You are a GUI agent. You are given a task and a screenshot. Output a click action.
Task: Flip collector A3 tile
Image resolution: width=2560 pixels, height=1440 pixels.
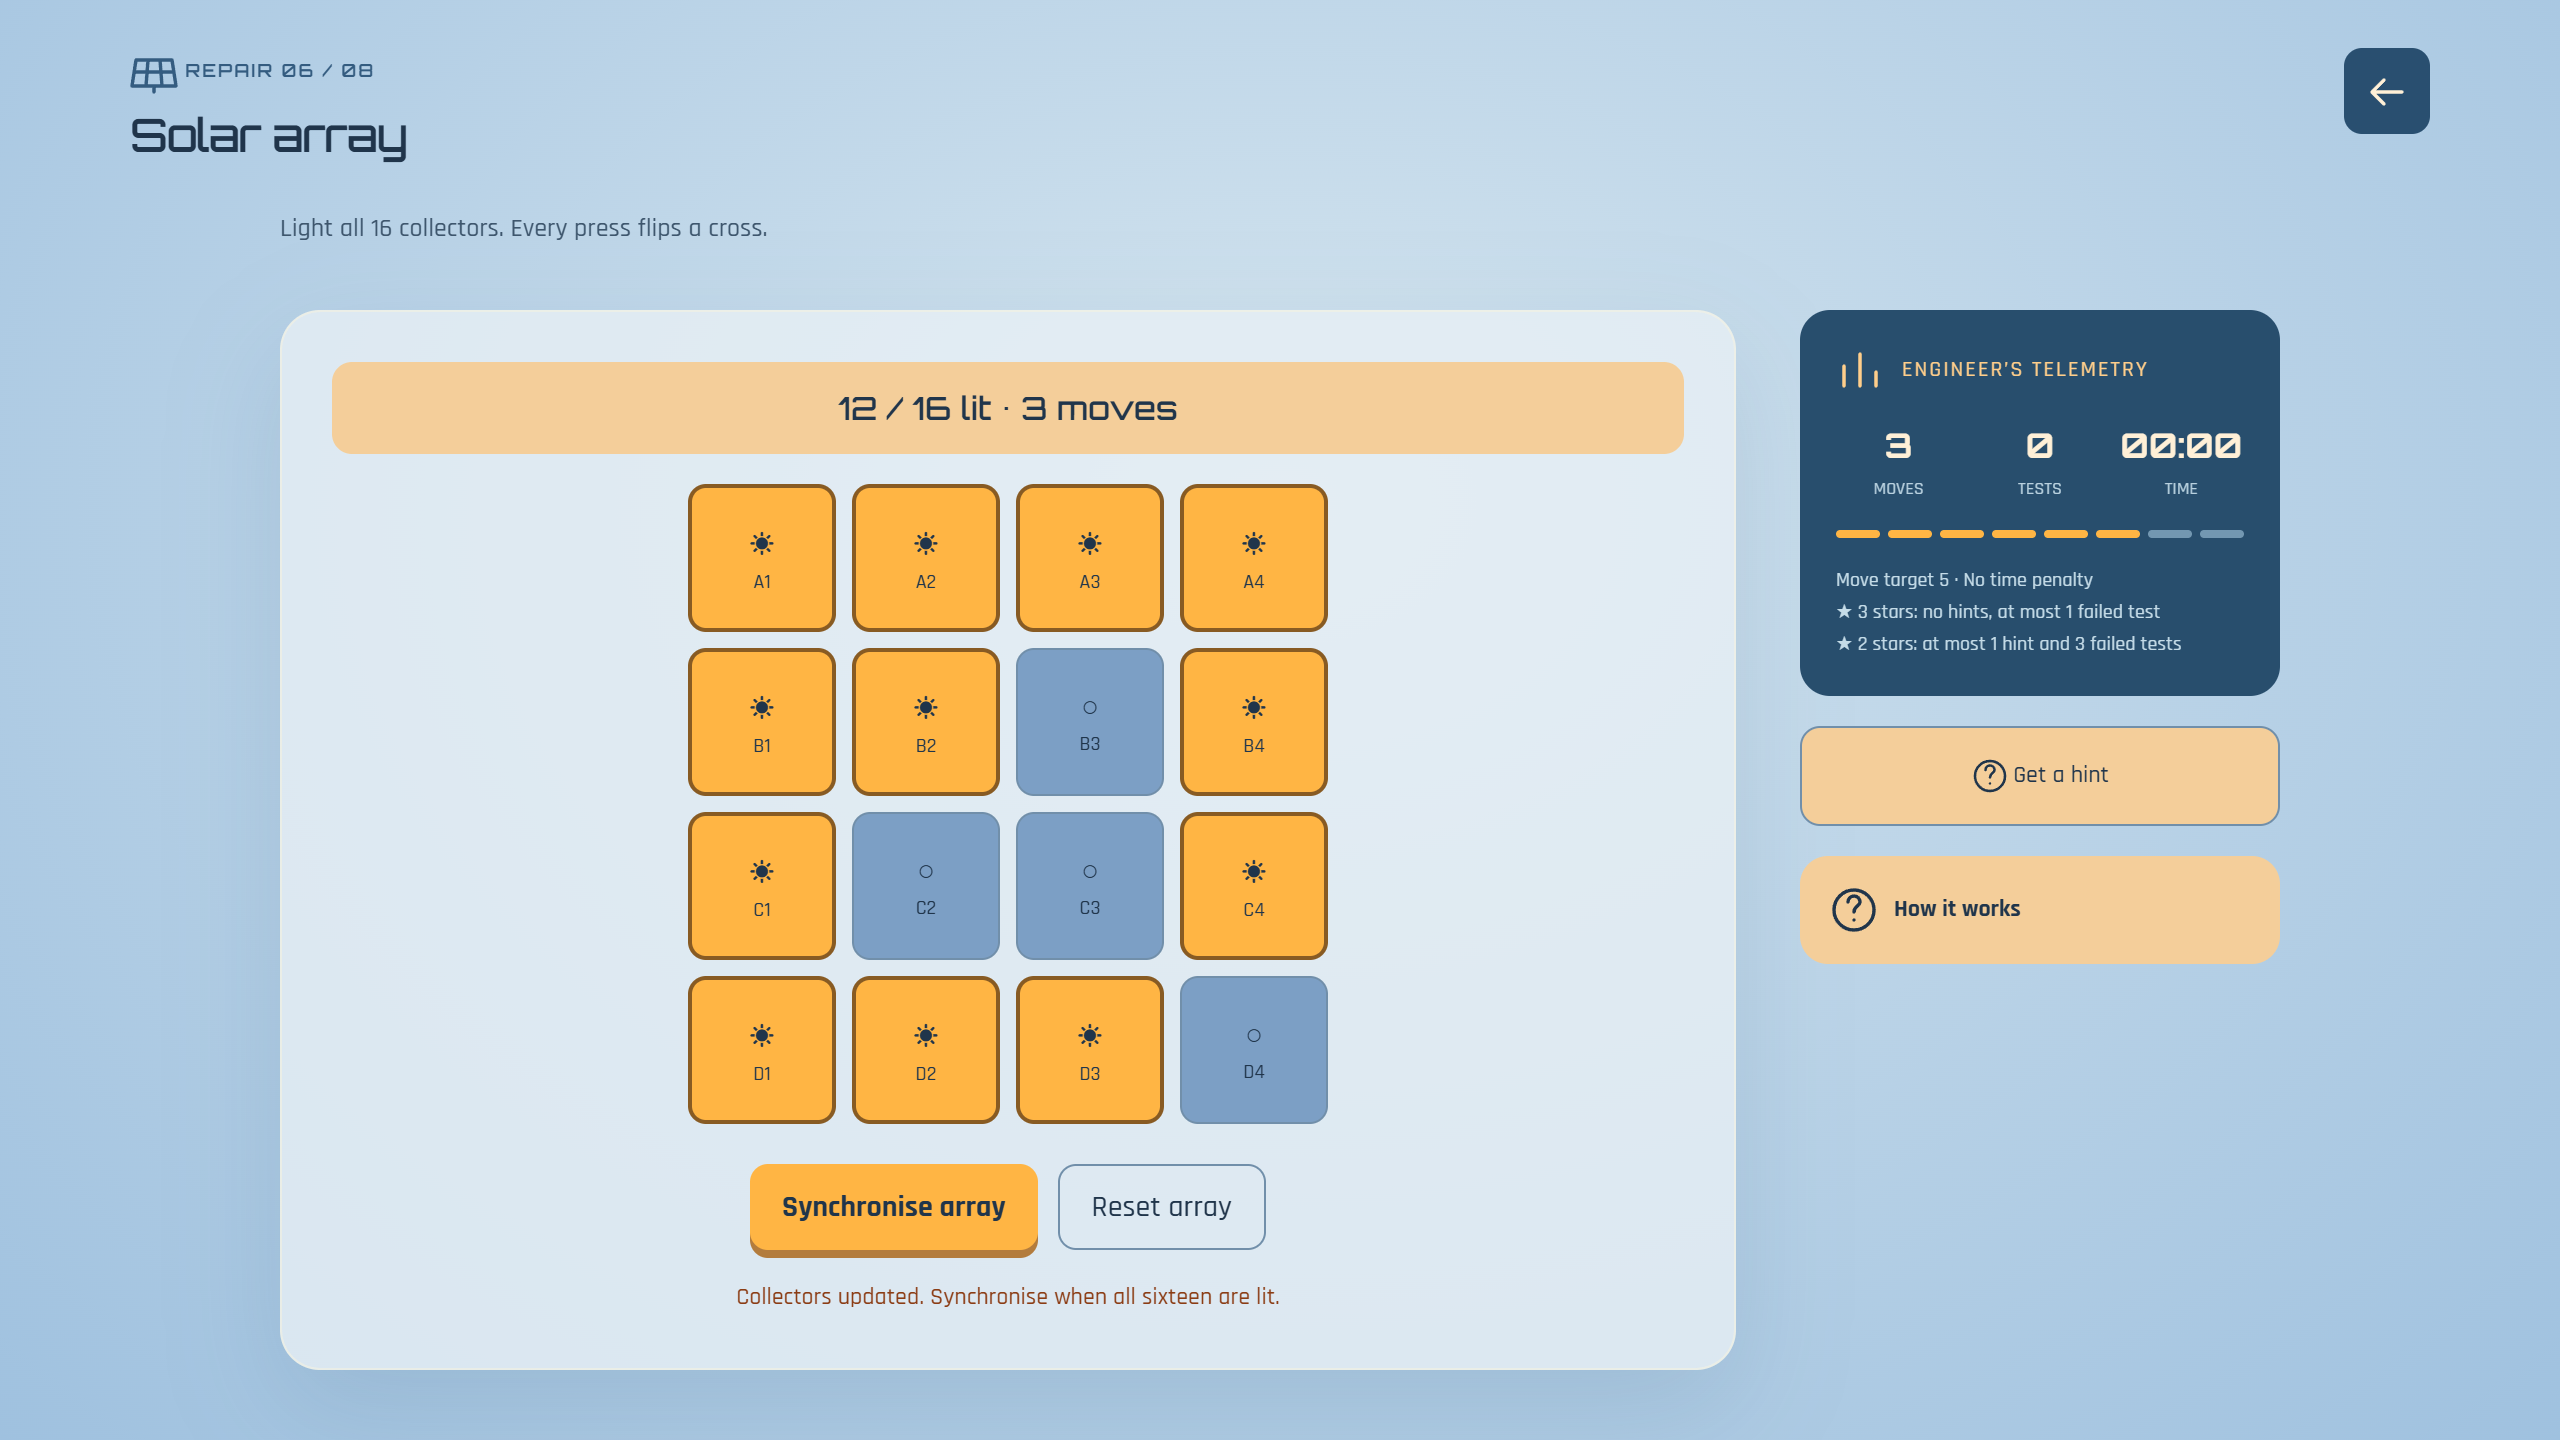click(1090, 558)
